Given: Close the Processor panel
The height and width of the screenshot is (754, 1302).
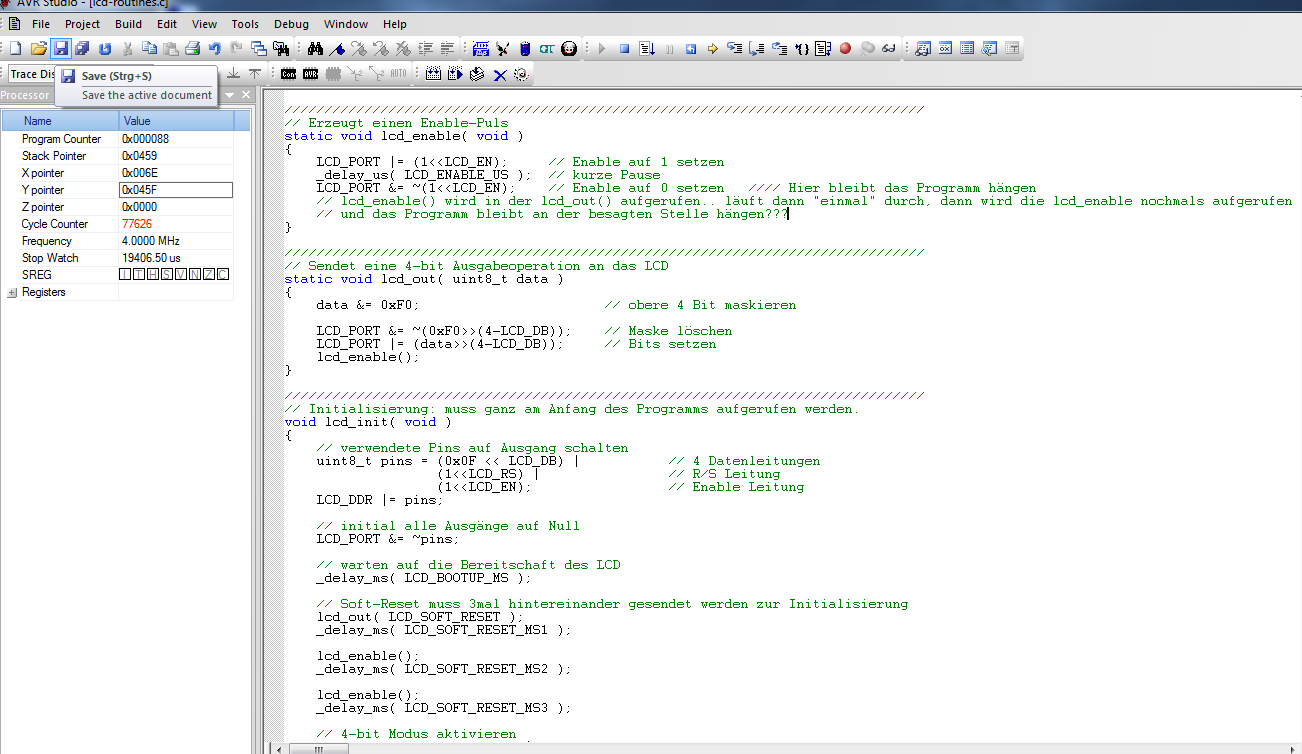Looking at the screenshot, I should click(x=246, y=95).
